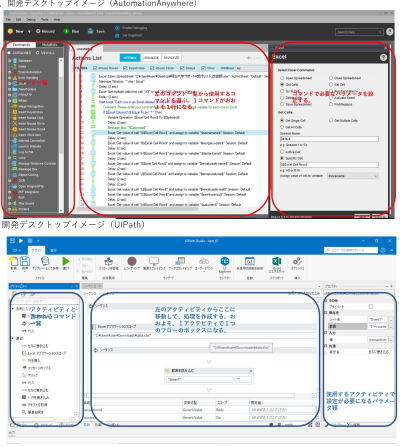This screenshot has width=400, height=447.
Task: Click the Save as Template icon in UiPath
Action: (45, 261)
